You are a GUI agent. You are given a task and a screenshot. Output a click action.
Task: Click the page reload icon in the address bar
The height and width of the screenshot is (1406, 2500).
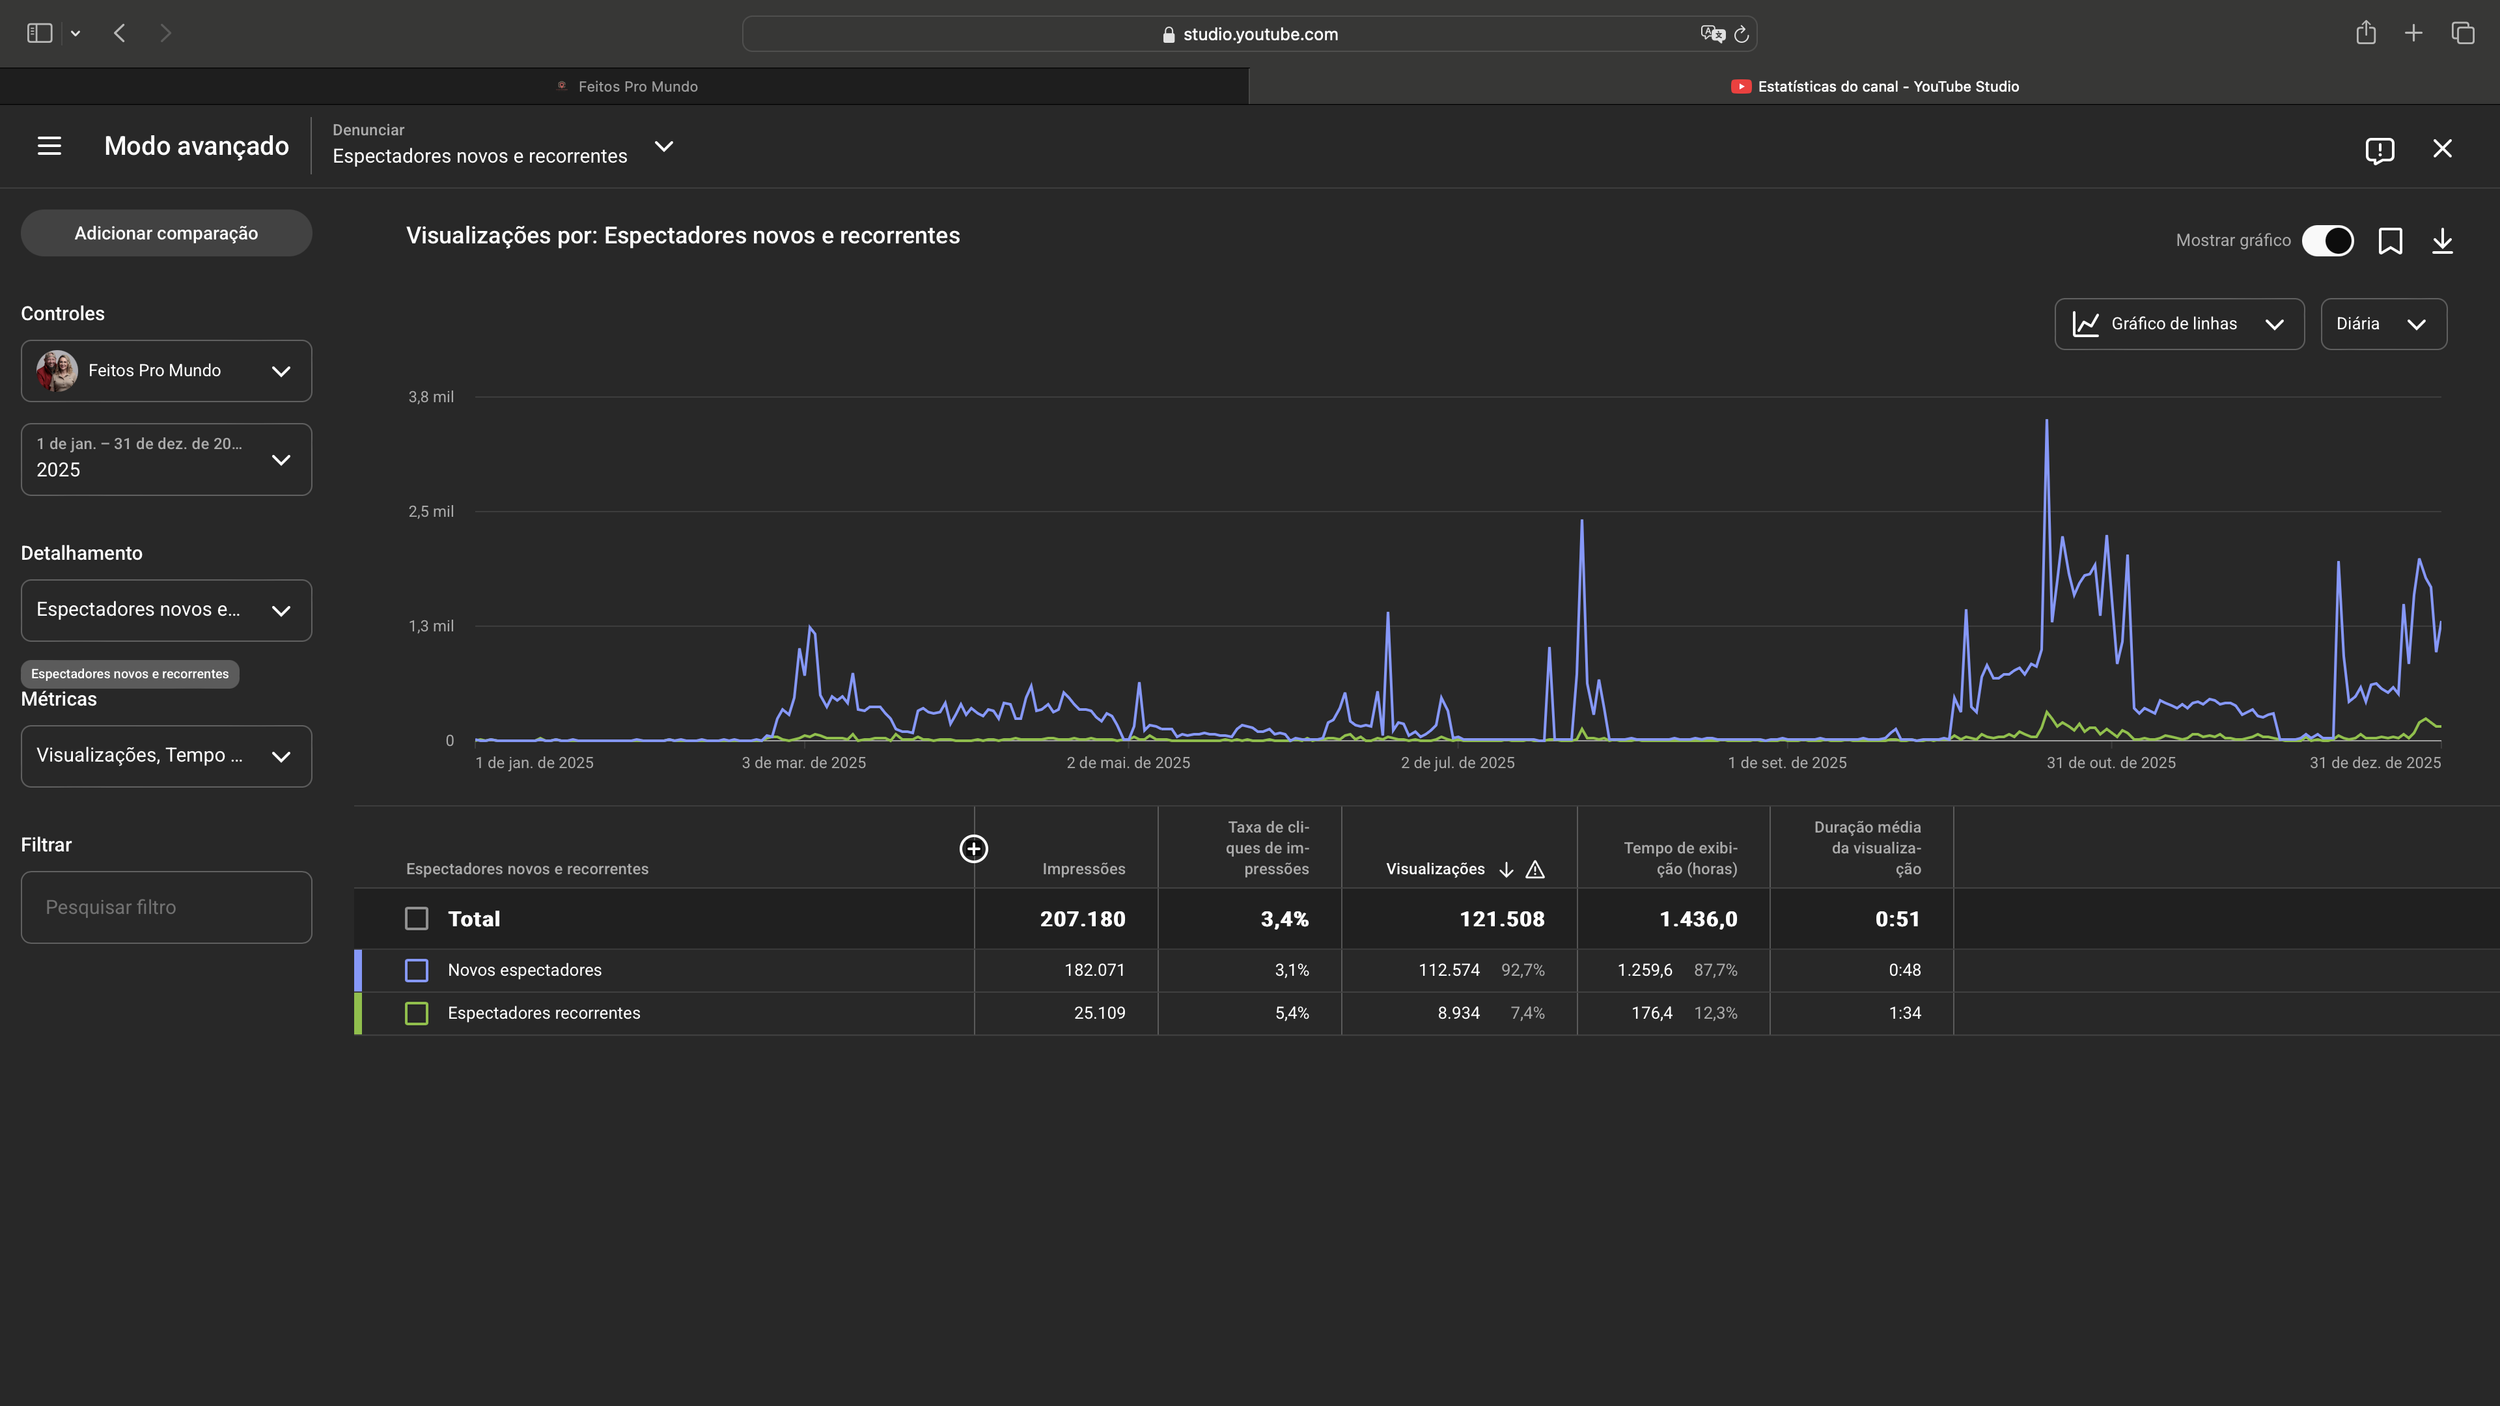click(x=1741, y=34)
